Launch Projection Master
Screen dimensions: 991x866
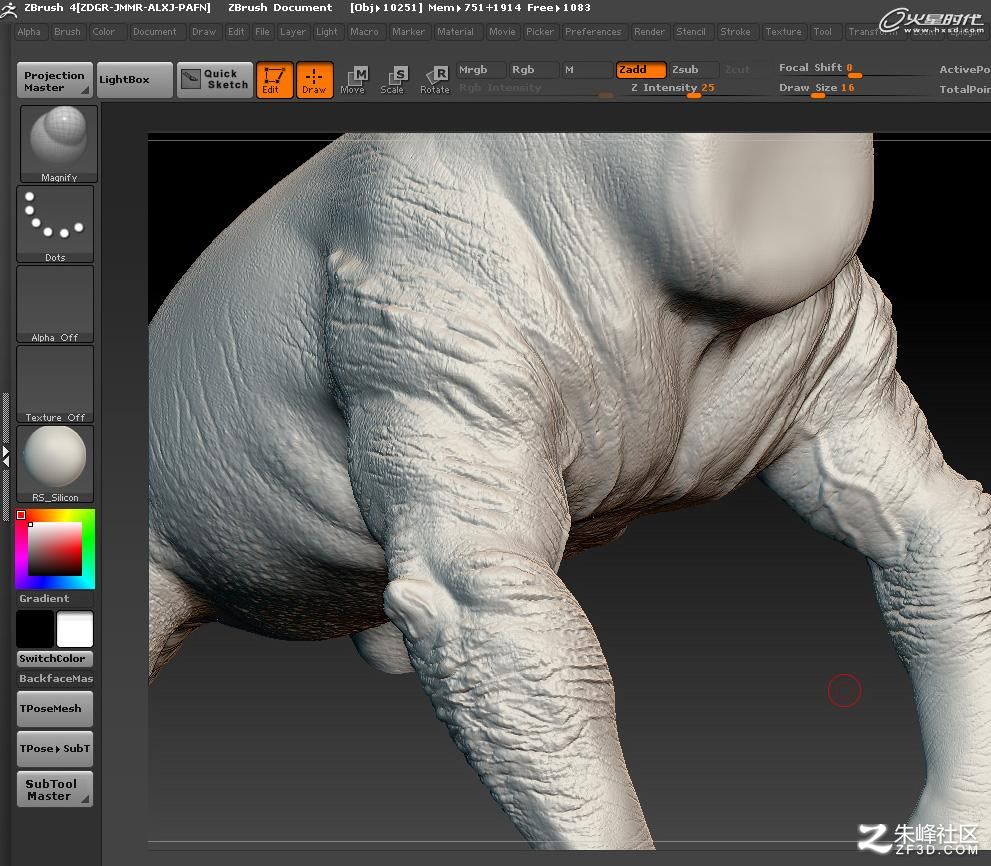point(55,80)
